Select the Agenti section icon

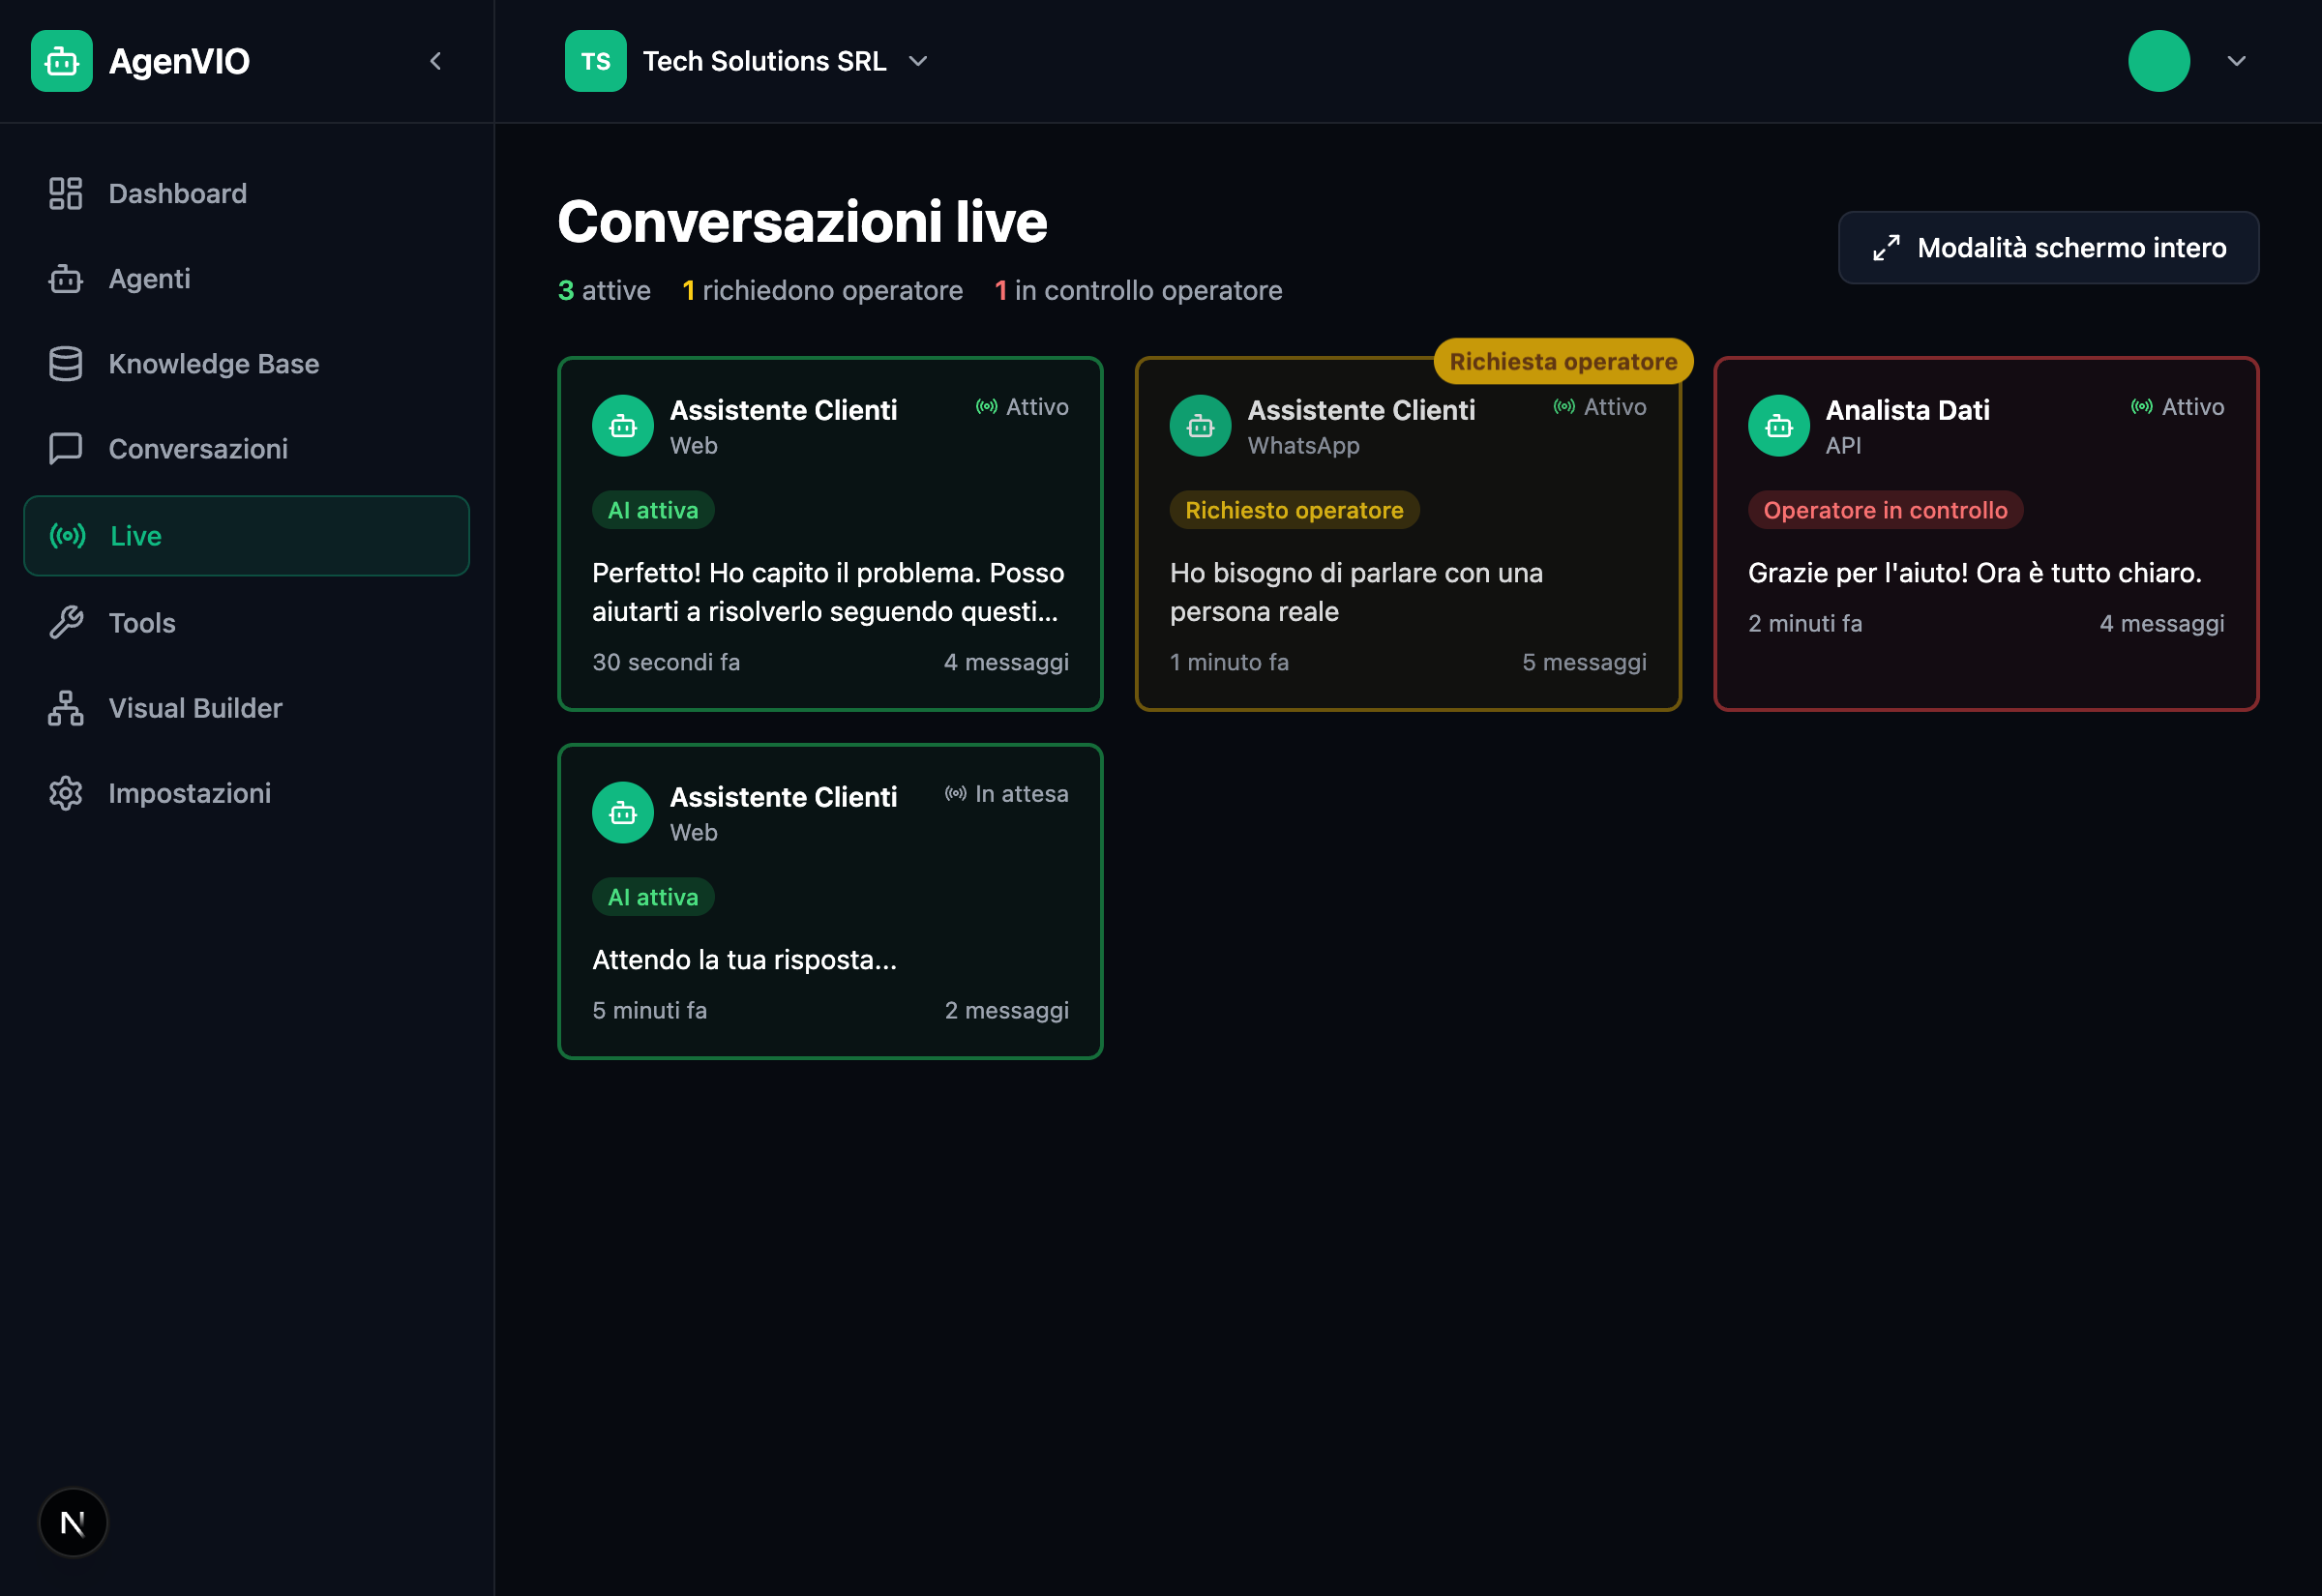65,279
